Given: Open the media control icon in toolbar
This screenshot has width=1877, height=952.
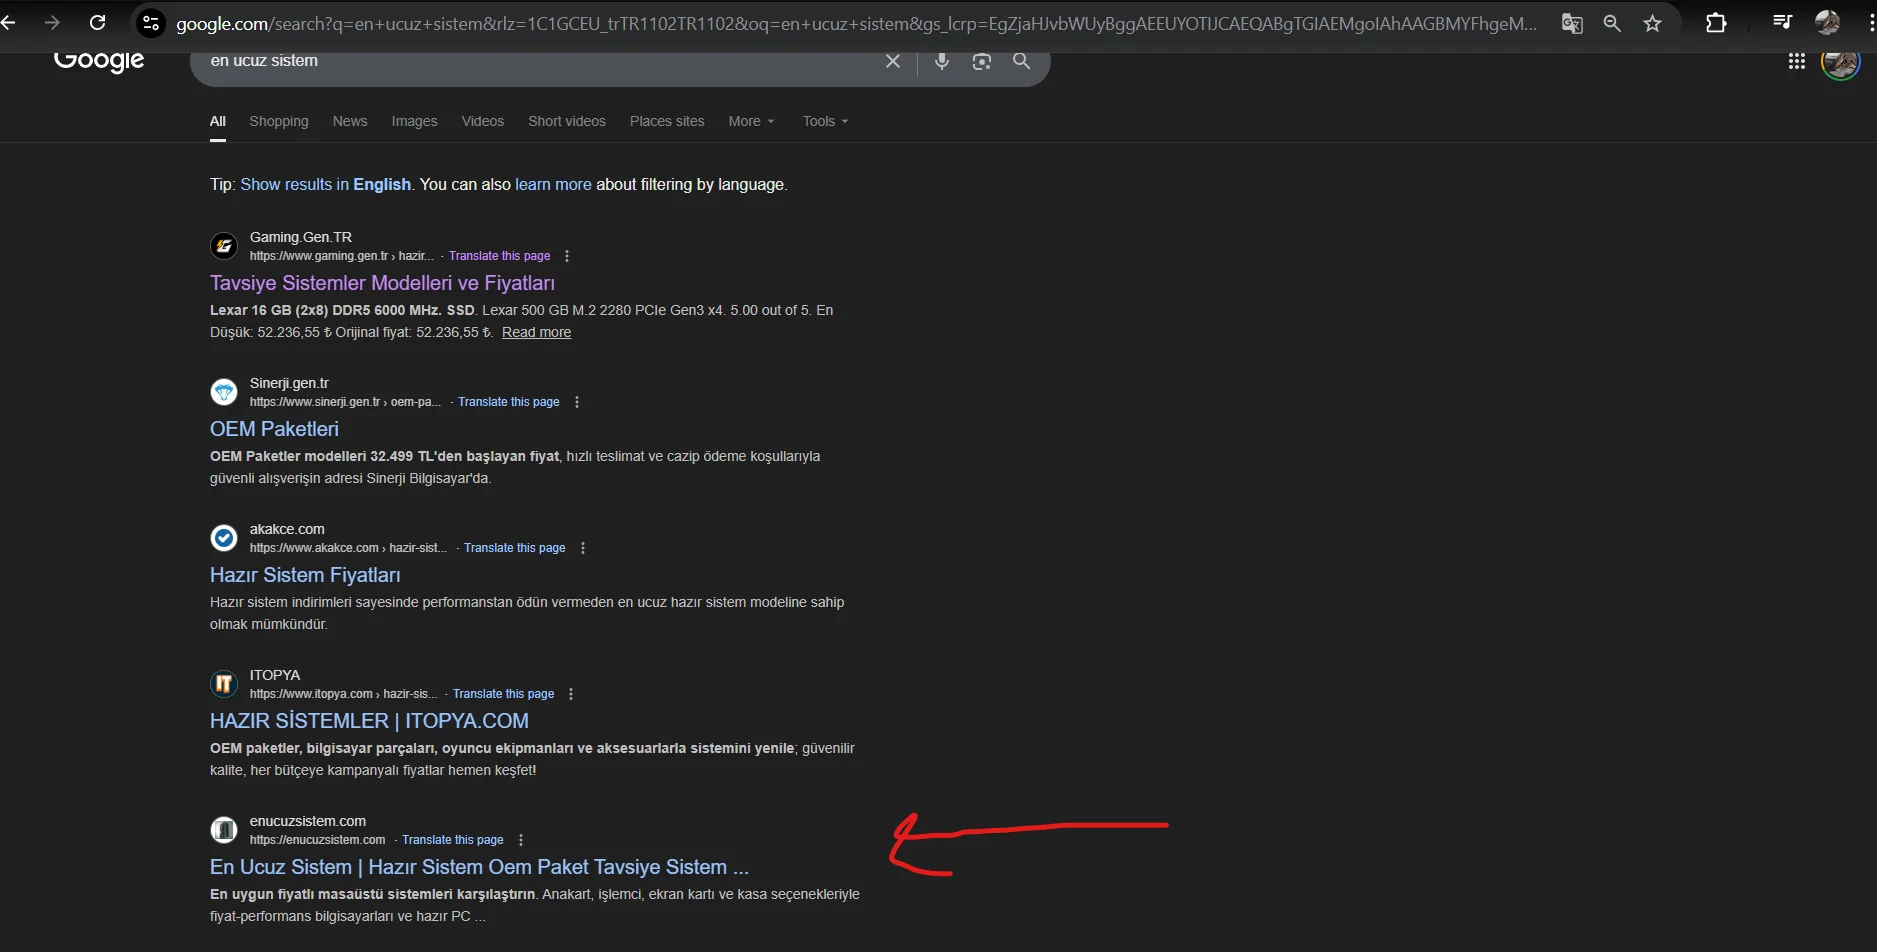Looking at the screenshot, I should pyautogui.click(x=1782, y=22).
